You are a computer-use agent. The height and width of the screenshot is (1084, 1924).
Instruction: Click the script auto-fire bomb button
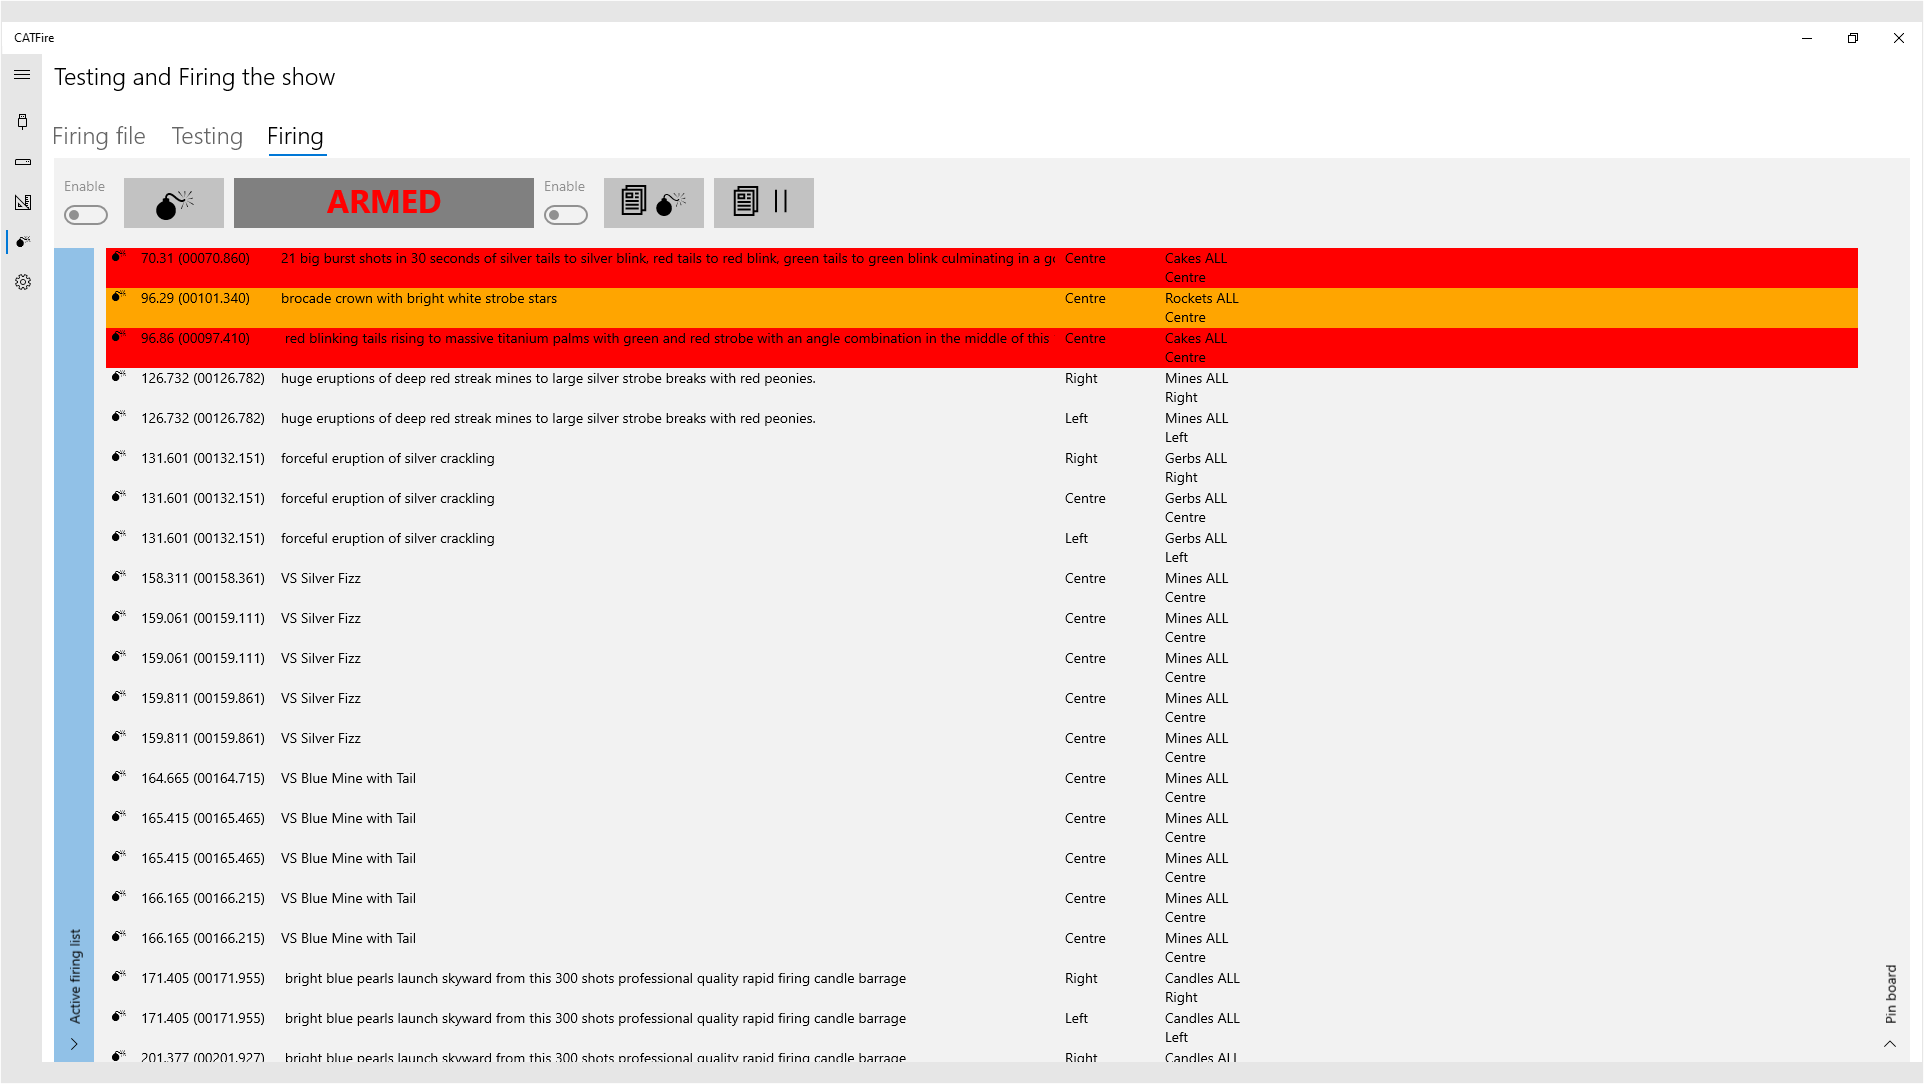[653, 203]
